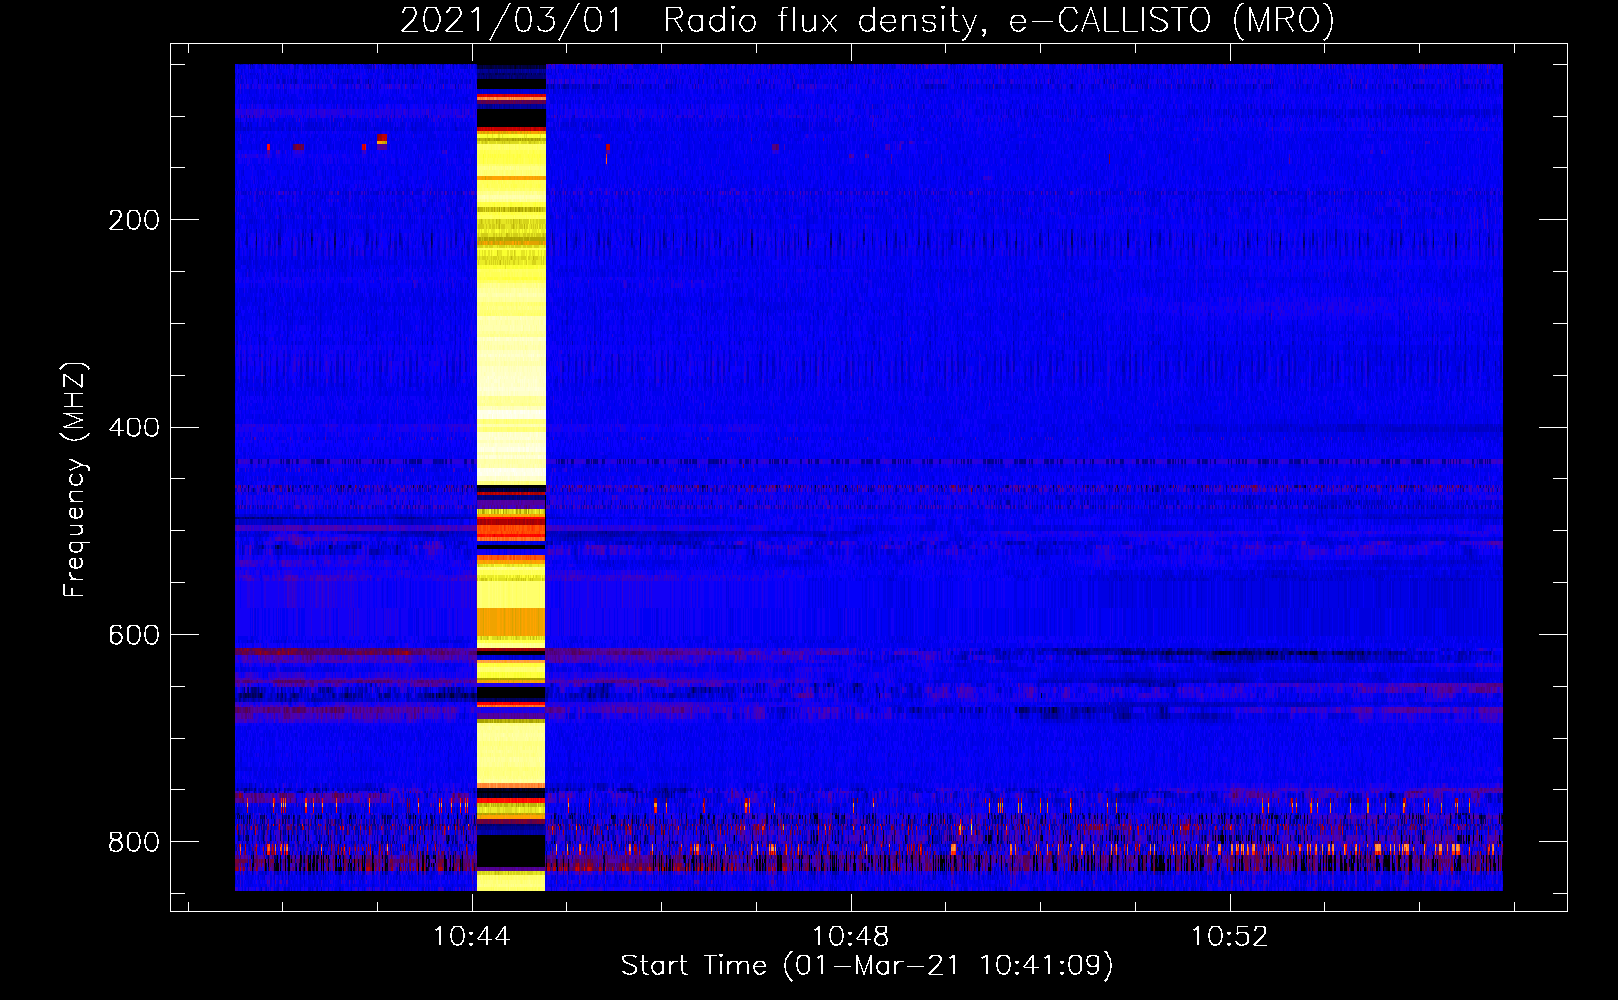Viewport: 1618px width, 1000px height.
Task: Click the 600 frequency tick label
Action: (134, 636)
